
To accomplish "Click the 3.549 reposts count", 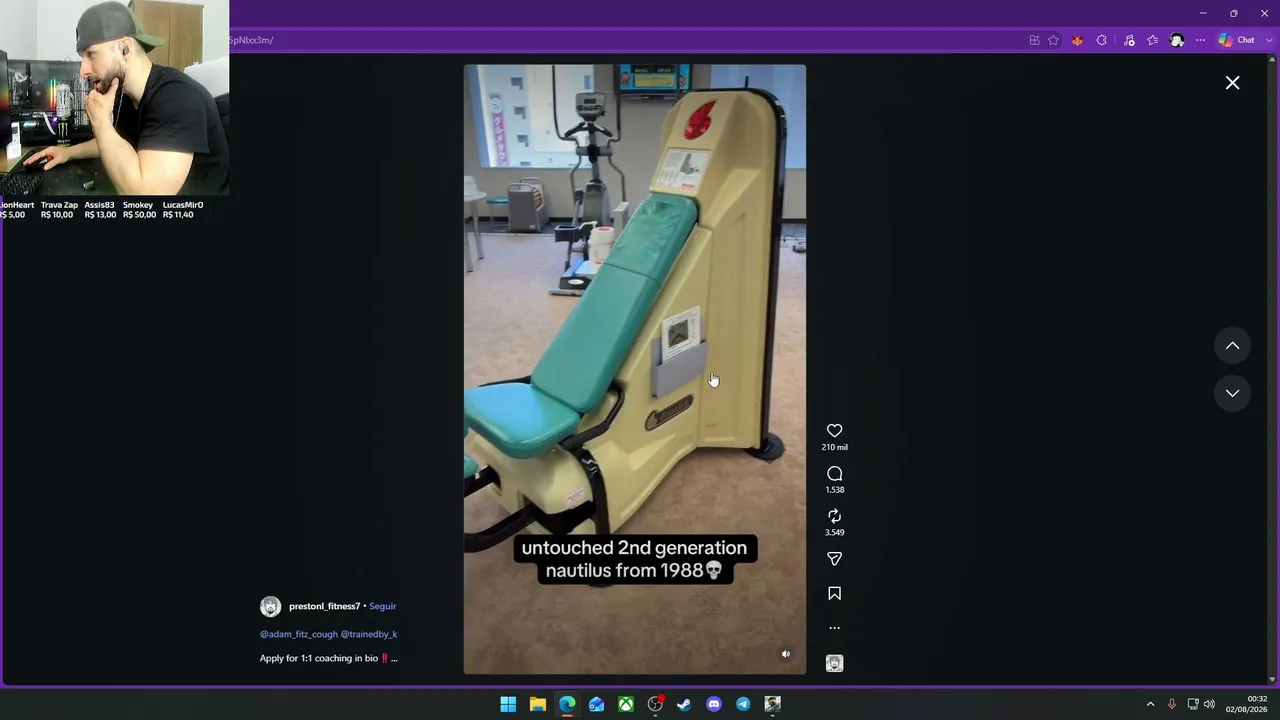I will pyautogui.click(x=834, y=532).
